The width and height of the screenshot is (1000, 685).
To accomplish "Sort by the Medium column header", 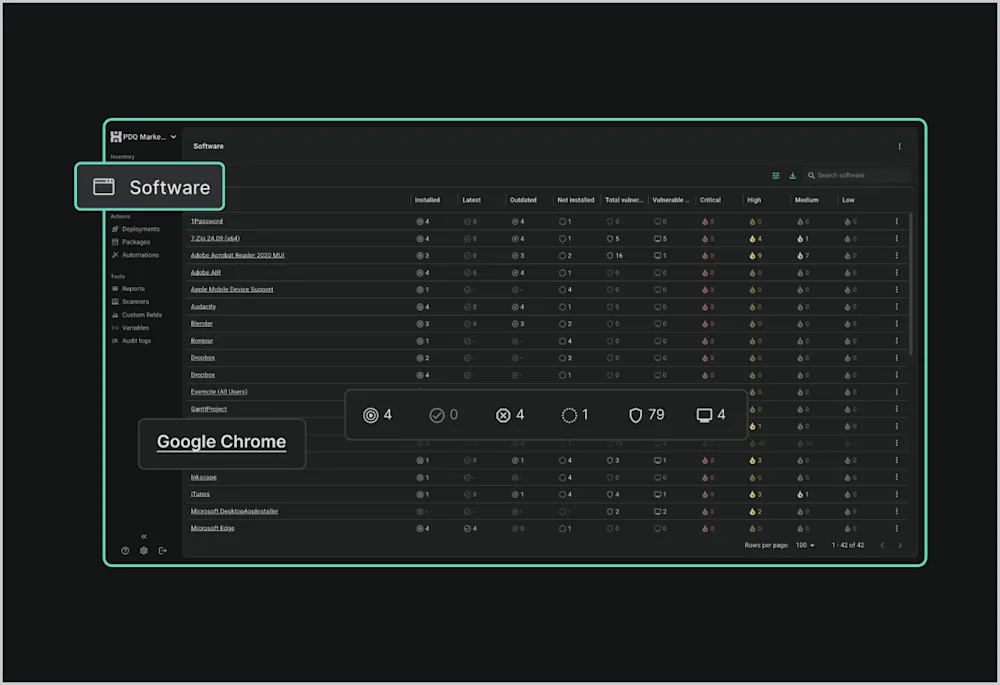I will click(x=806, y=200).
